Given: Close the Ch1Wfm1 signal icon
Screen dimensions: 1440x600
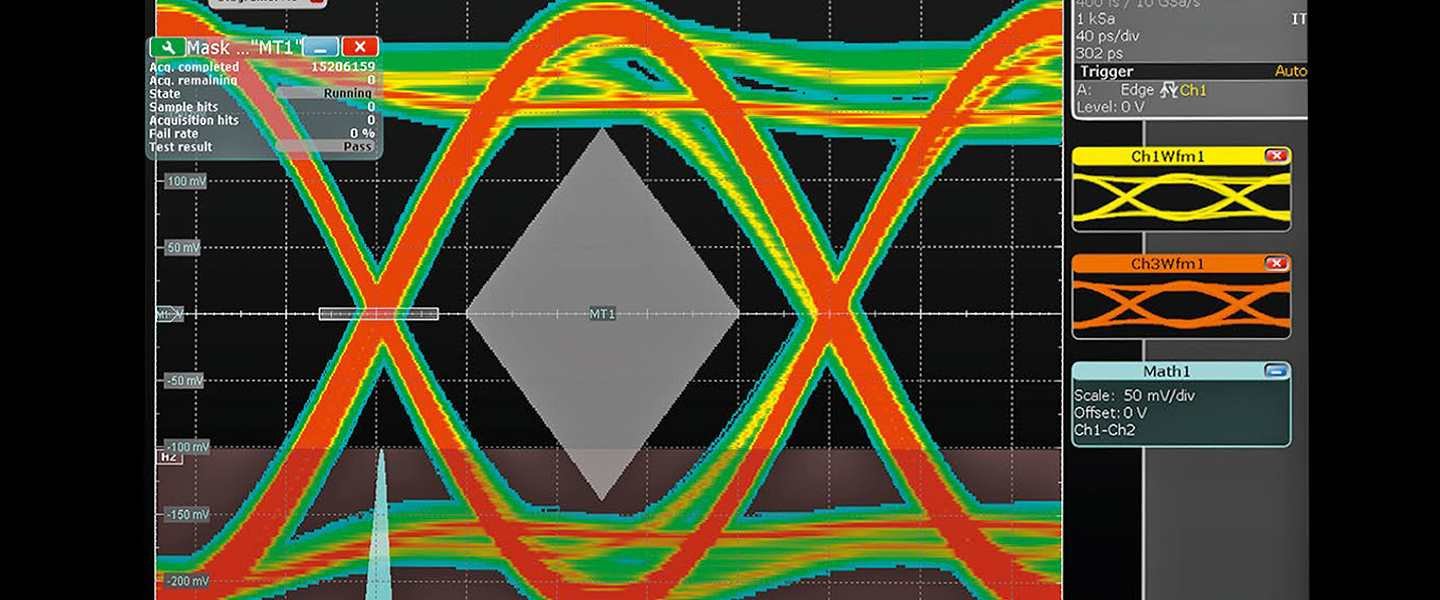Looking at the screenshot, I should coord(1275,156).
